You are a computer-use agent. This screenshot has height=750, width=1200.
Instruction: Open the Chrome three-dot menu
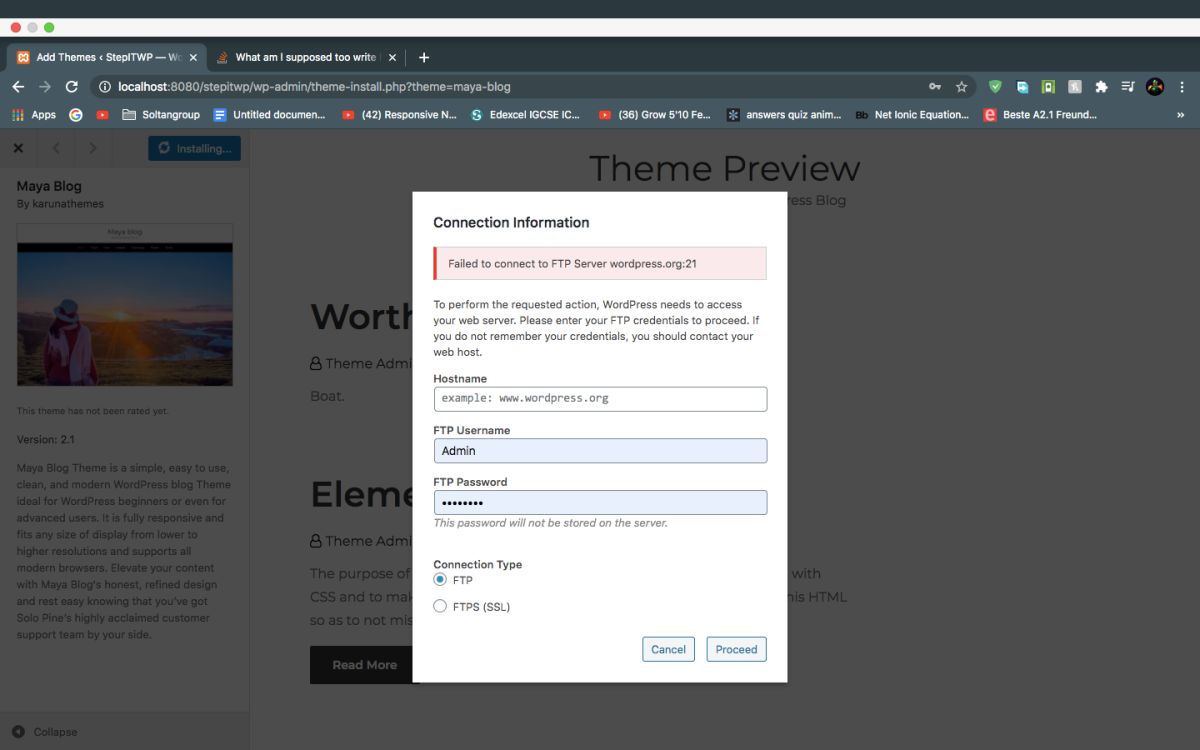(1182, 87)
